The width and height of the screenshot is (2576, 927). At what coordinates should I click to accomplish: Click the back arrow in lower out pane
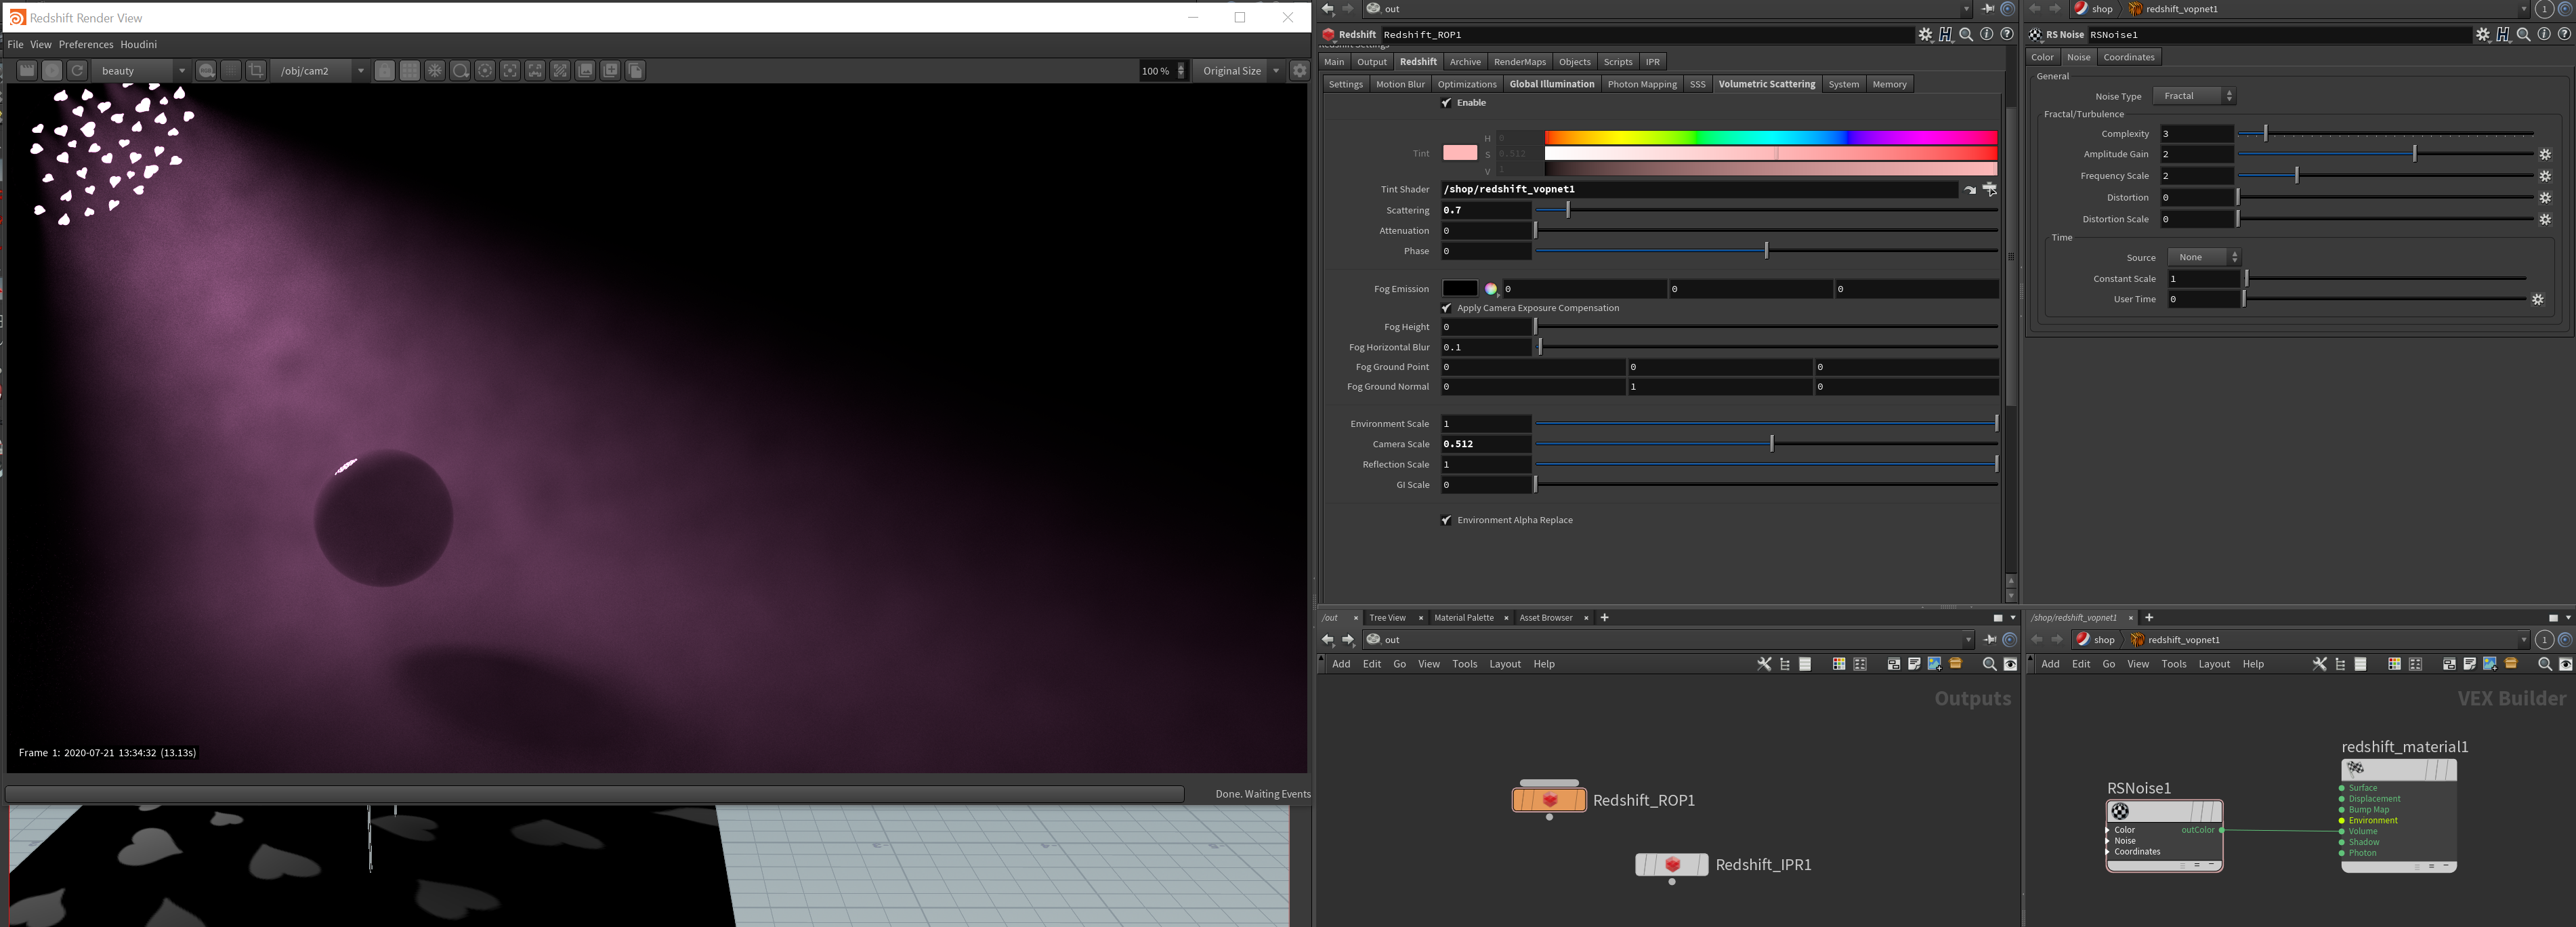click(x=1328, y=640)
